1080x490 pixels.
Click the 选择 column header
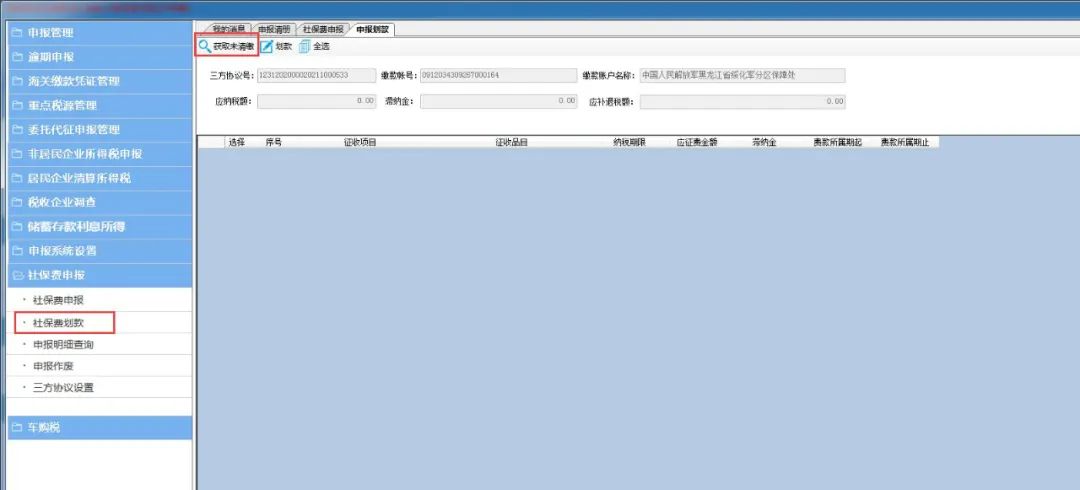[236, 142]
